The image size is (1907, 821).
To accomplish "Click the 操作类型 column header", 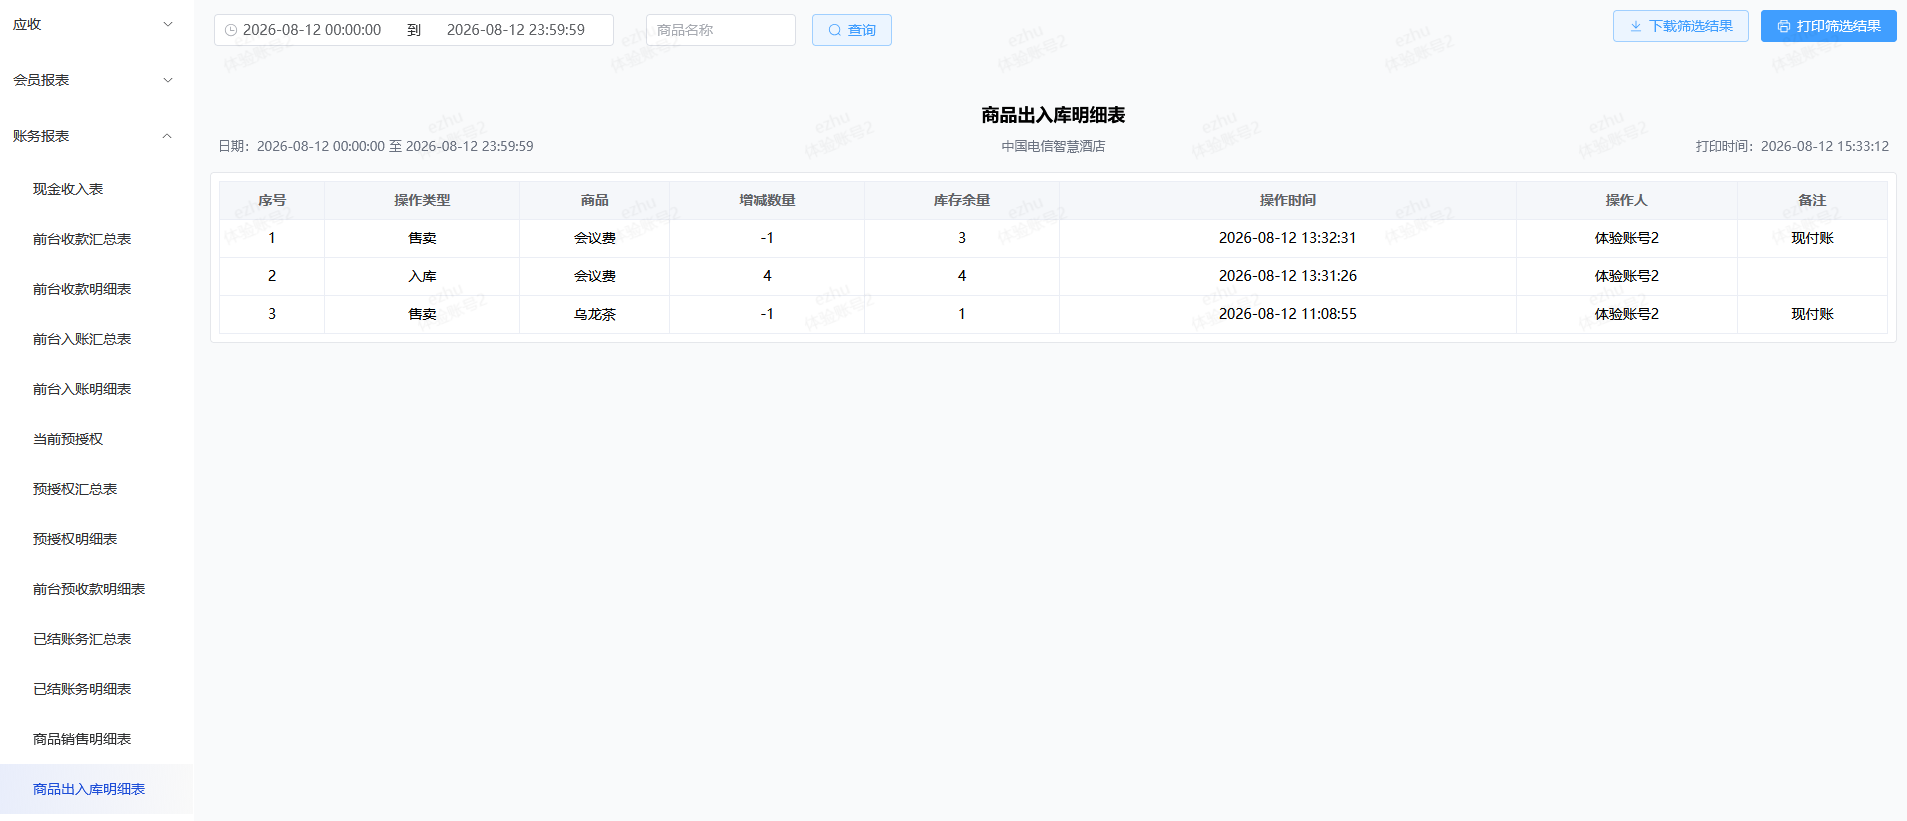I will [422, 200].
